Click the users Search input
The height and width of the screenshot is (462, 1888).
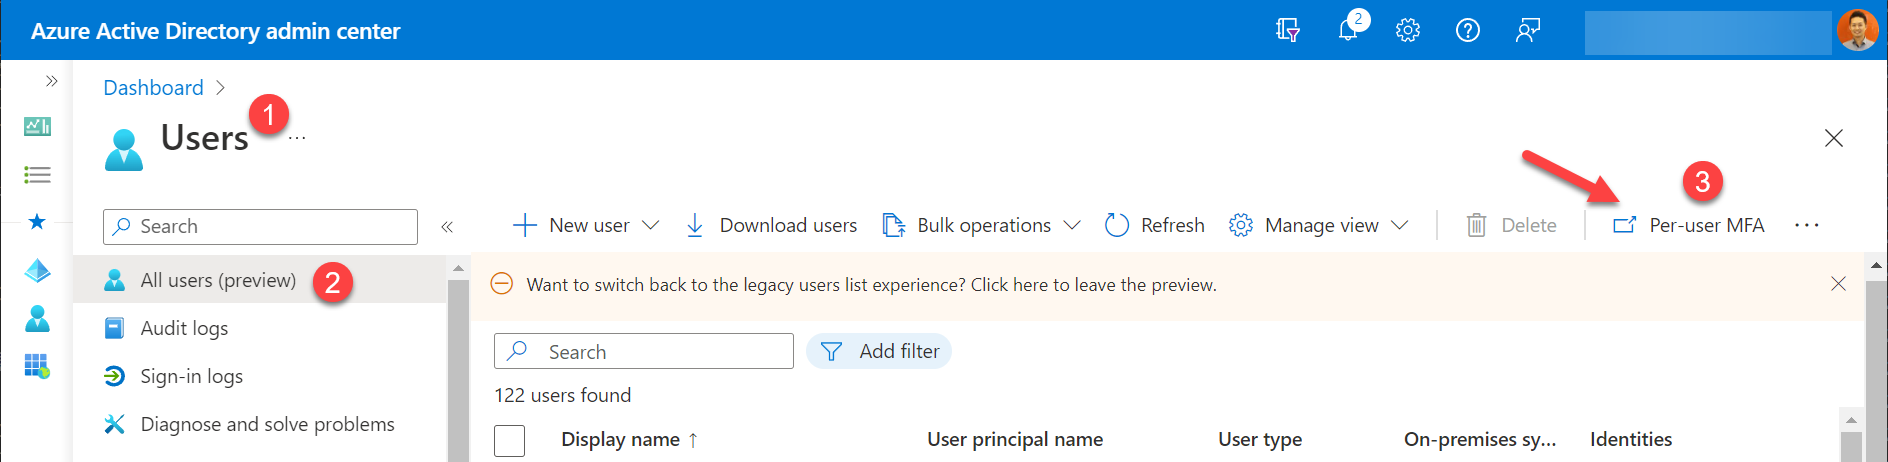click(x=644, y=351)
